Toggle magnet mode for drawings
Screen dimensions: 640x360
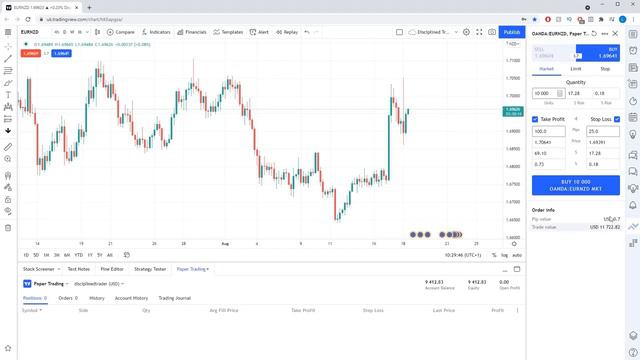[x=8, y=175]
